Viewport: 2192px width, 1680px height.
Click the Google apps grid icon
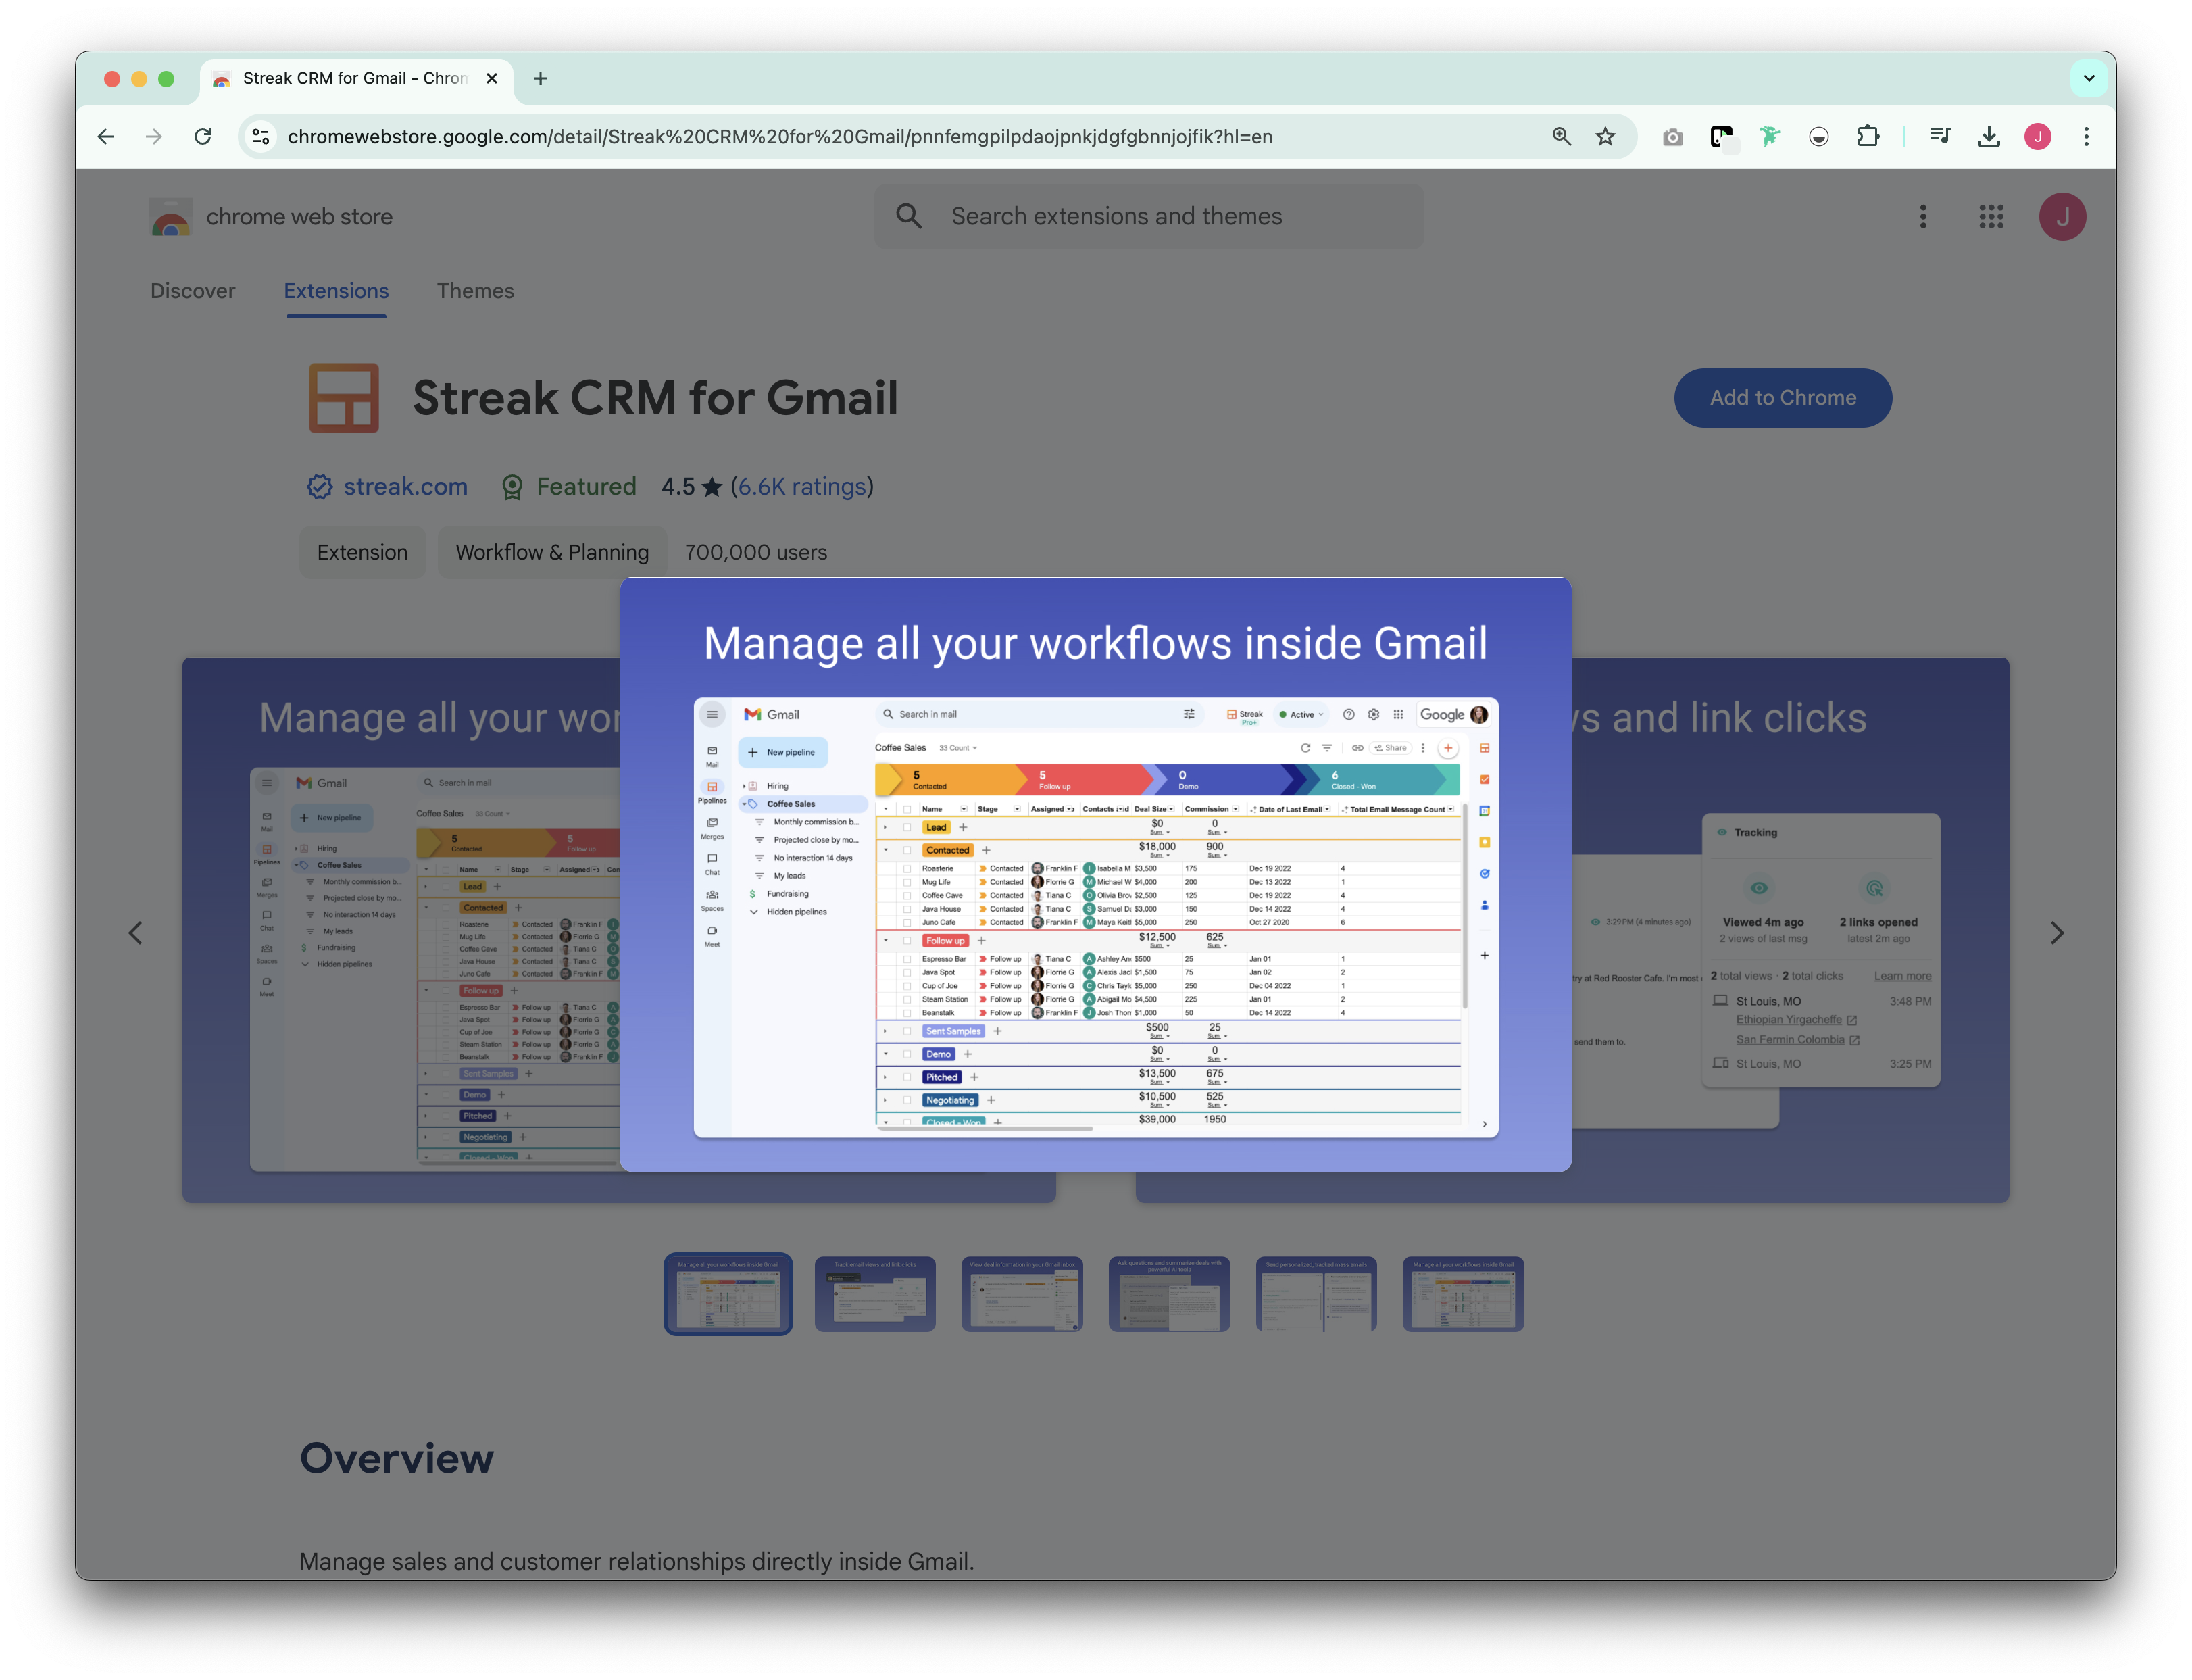[1991, 217]
